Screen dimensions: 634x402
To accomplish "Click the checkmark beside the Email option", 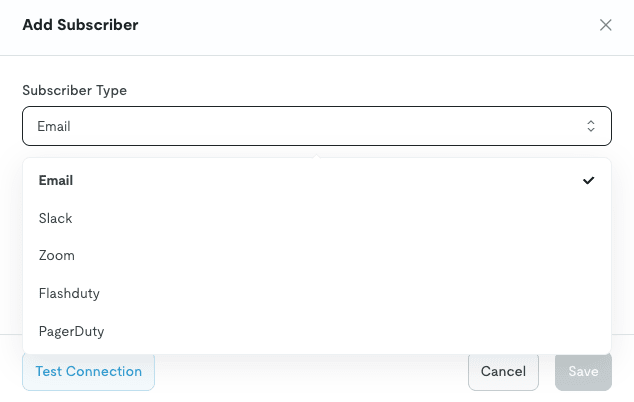I will 589,181.
